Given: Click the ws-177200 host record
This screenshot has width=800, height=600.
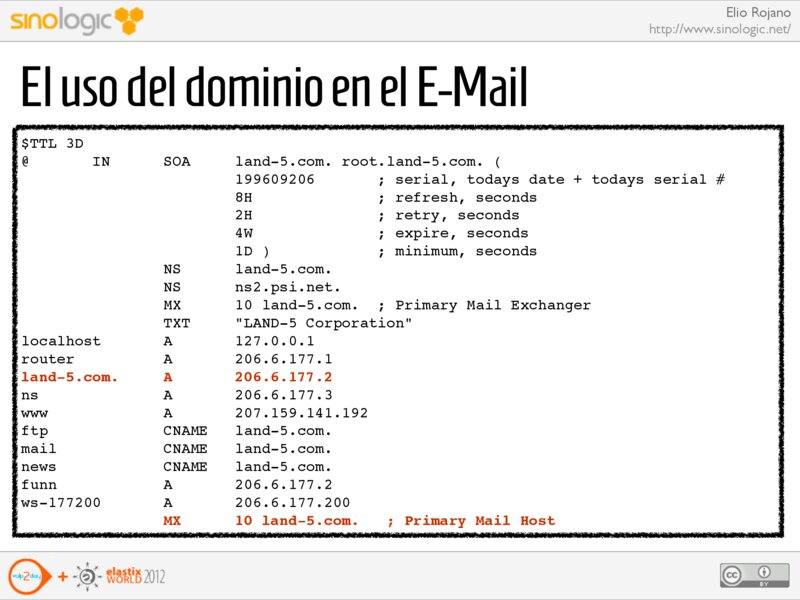Looking at the screenshot, I should [x=61, y=503].
